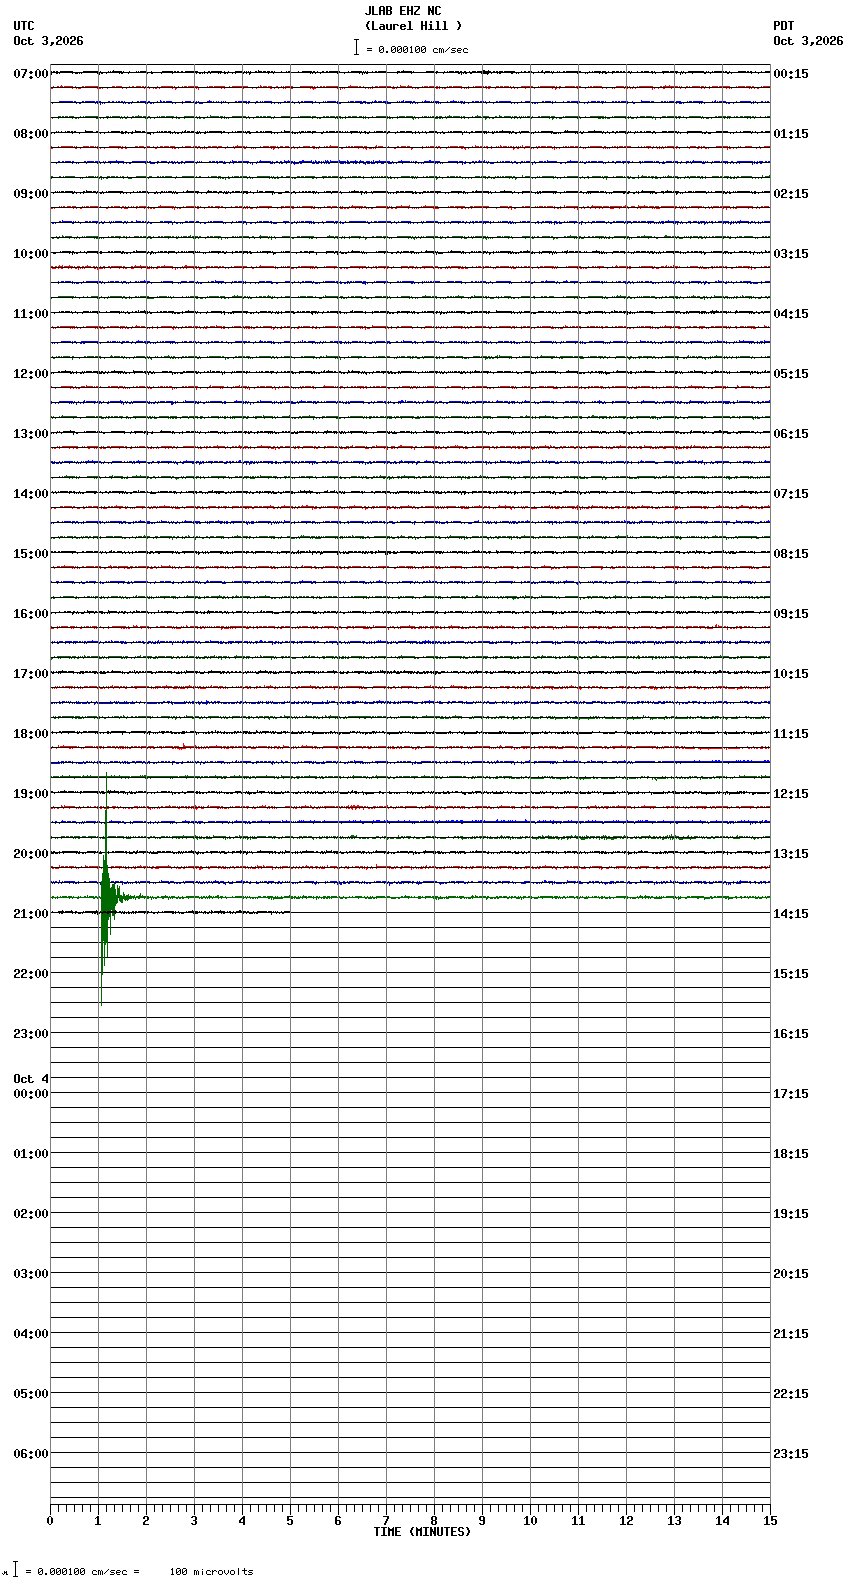The height and width of the screenshot is (1584, 850).
Task: Click the PDT time label '01:15'
Action: tap(791, 134)
